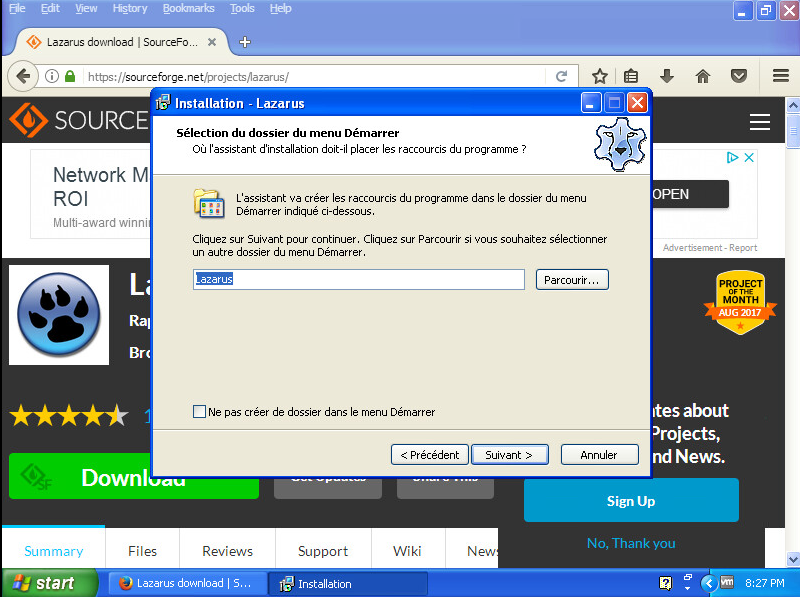Switch to Installation taskbar item

348,583
